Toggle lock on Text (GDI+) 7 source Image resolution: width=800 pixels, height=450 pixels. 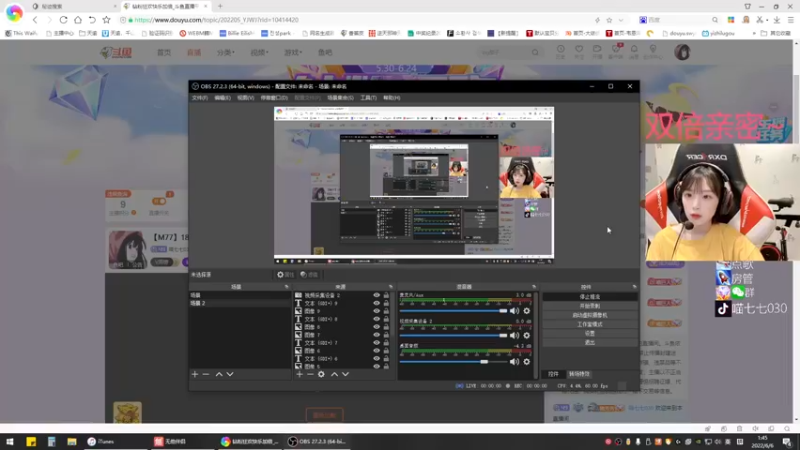pyautogui.click(x=386, y=342)
